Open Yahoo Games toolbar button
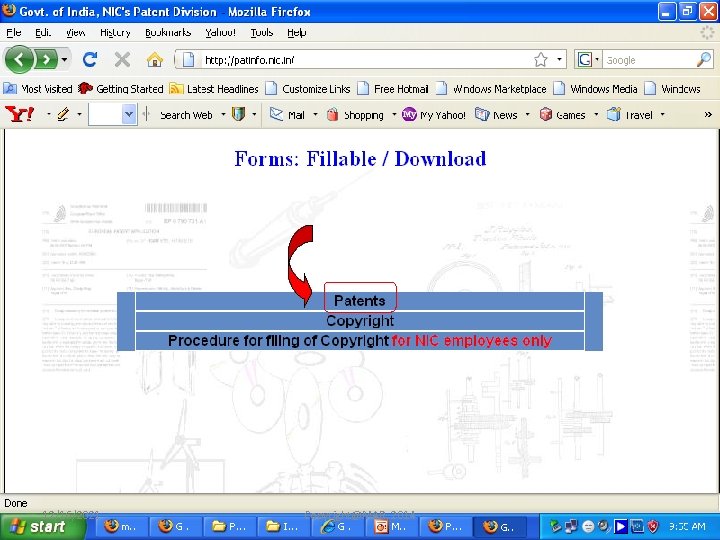The width and height of the screenshot is (720, 540). 562,115
